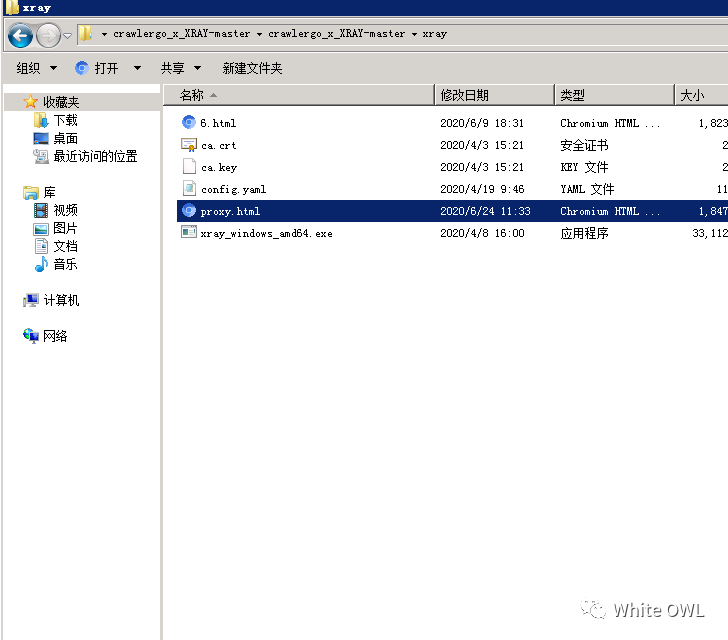Screen dimensions: 728x640
Task: Click date 2020/4/19 9:46
Action: (x=482, y=189)
